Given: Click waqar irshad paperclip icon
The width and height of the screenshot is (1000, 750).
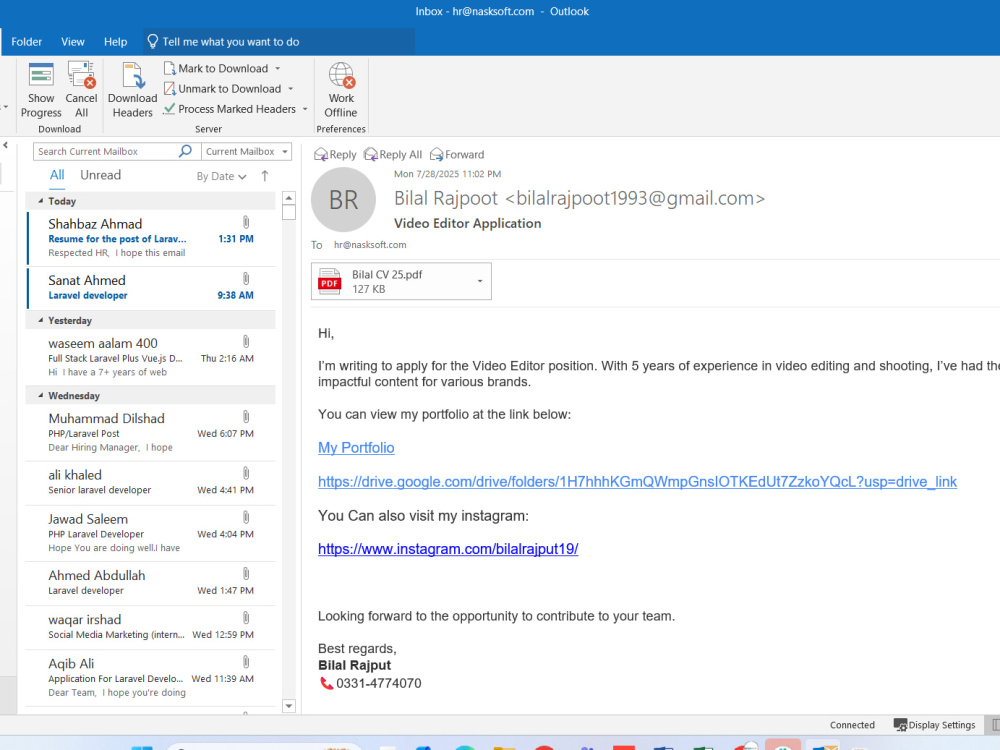Looking at the screenshot, I should click(x=246, y=618).
